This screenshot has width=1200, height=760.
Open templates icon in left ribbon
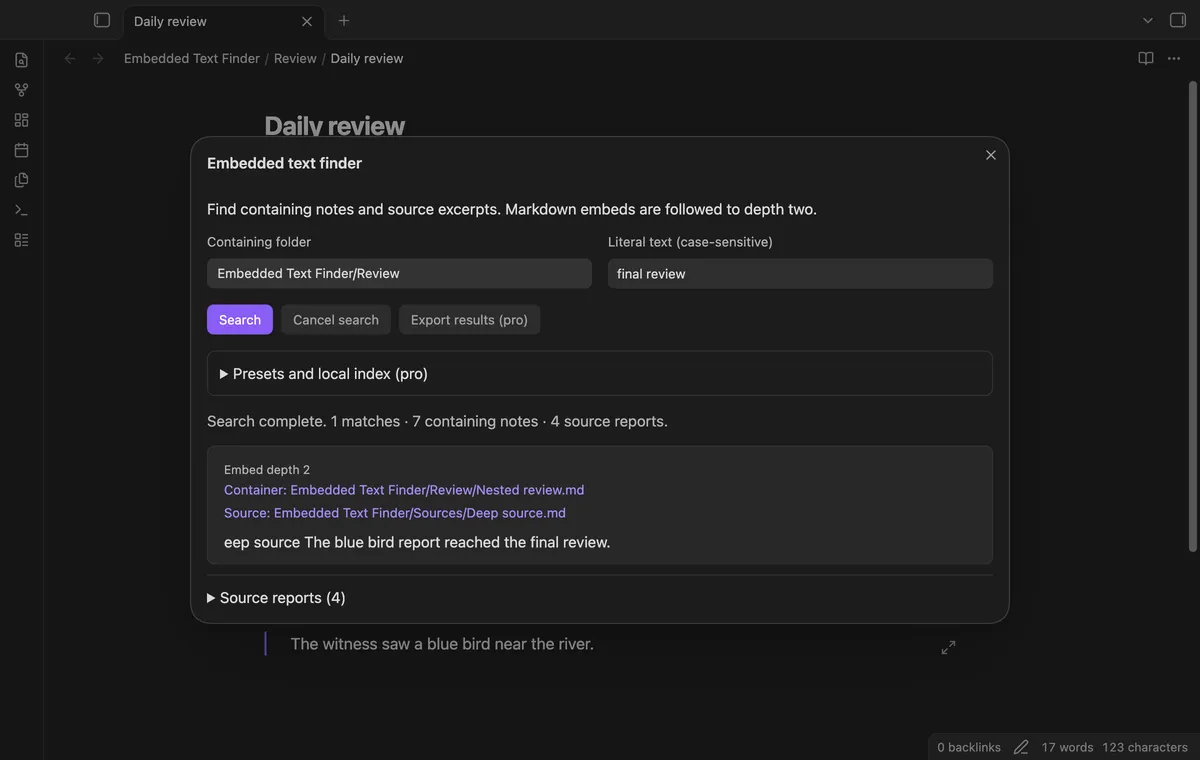(x=21, y=180)
